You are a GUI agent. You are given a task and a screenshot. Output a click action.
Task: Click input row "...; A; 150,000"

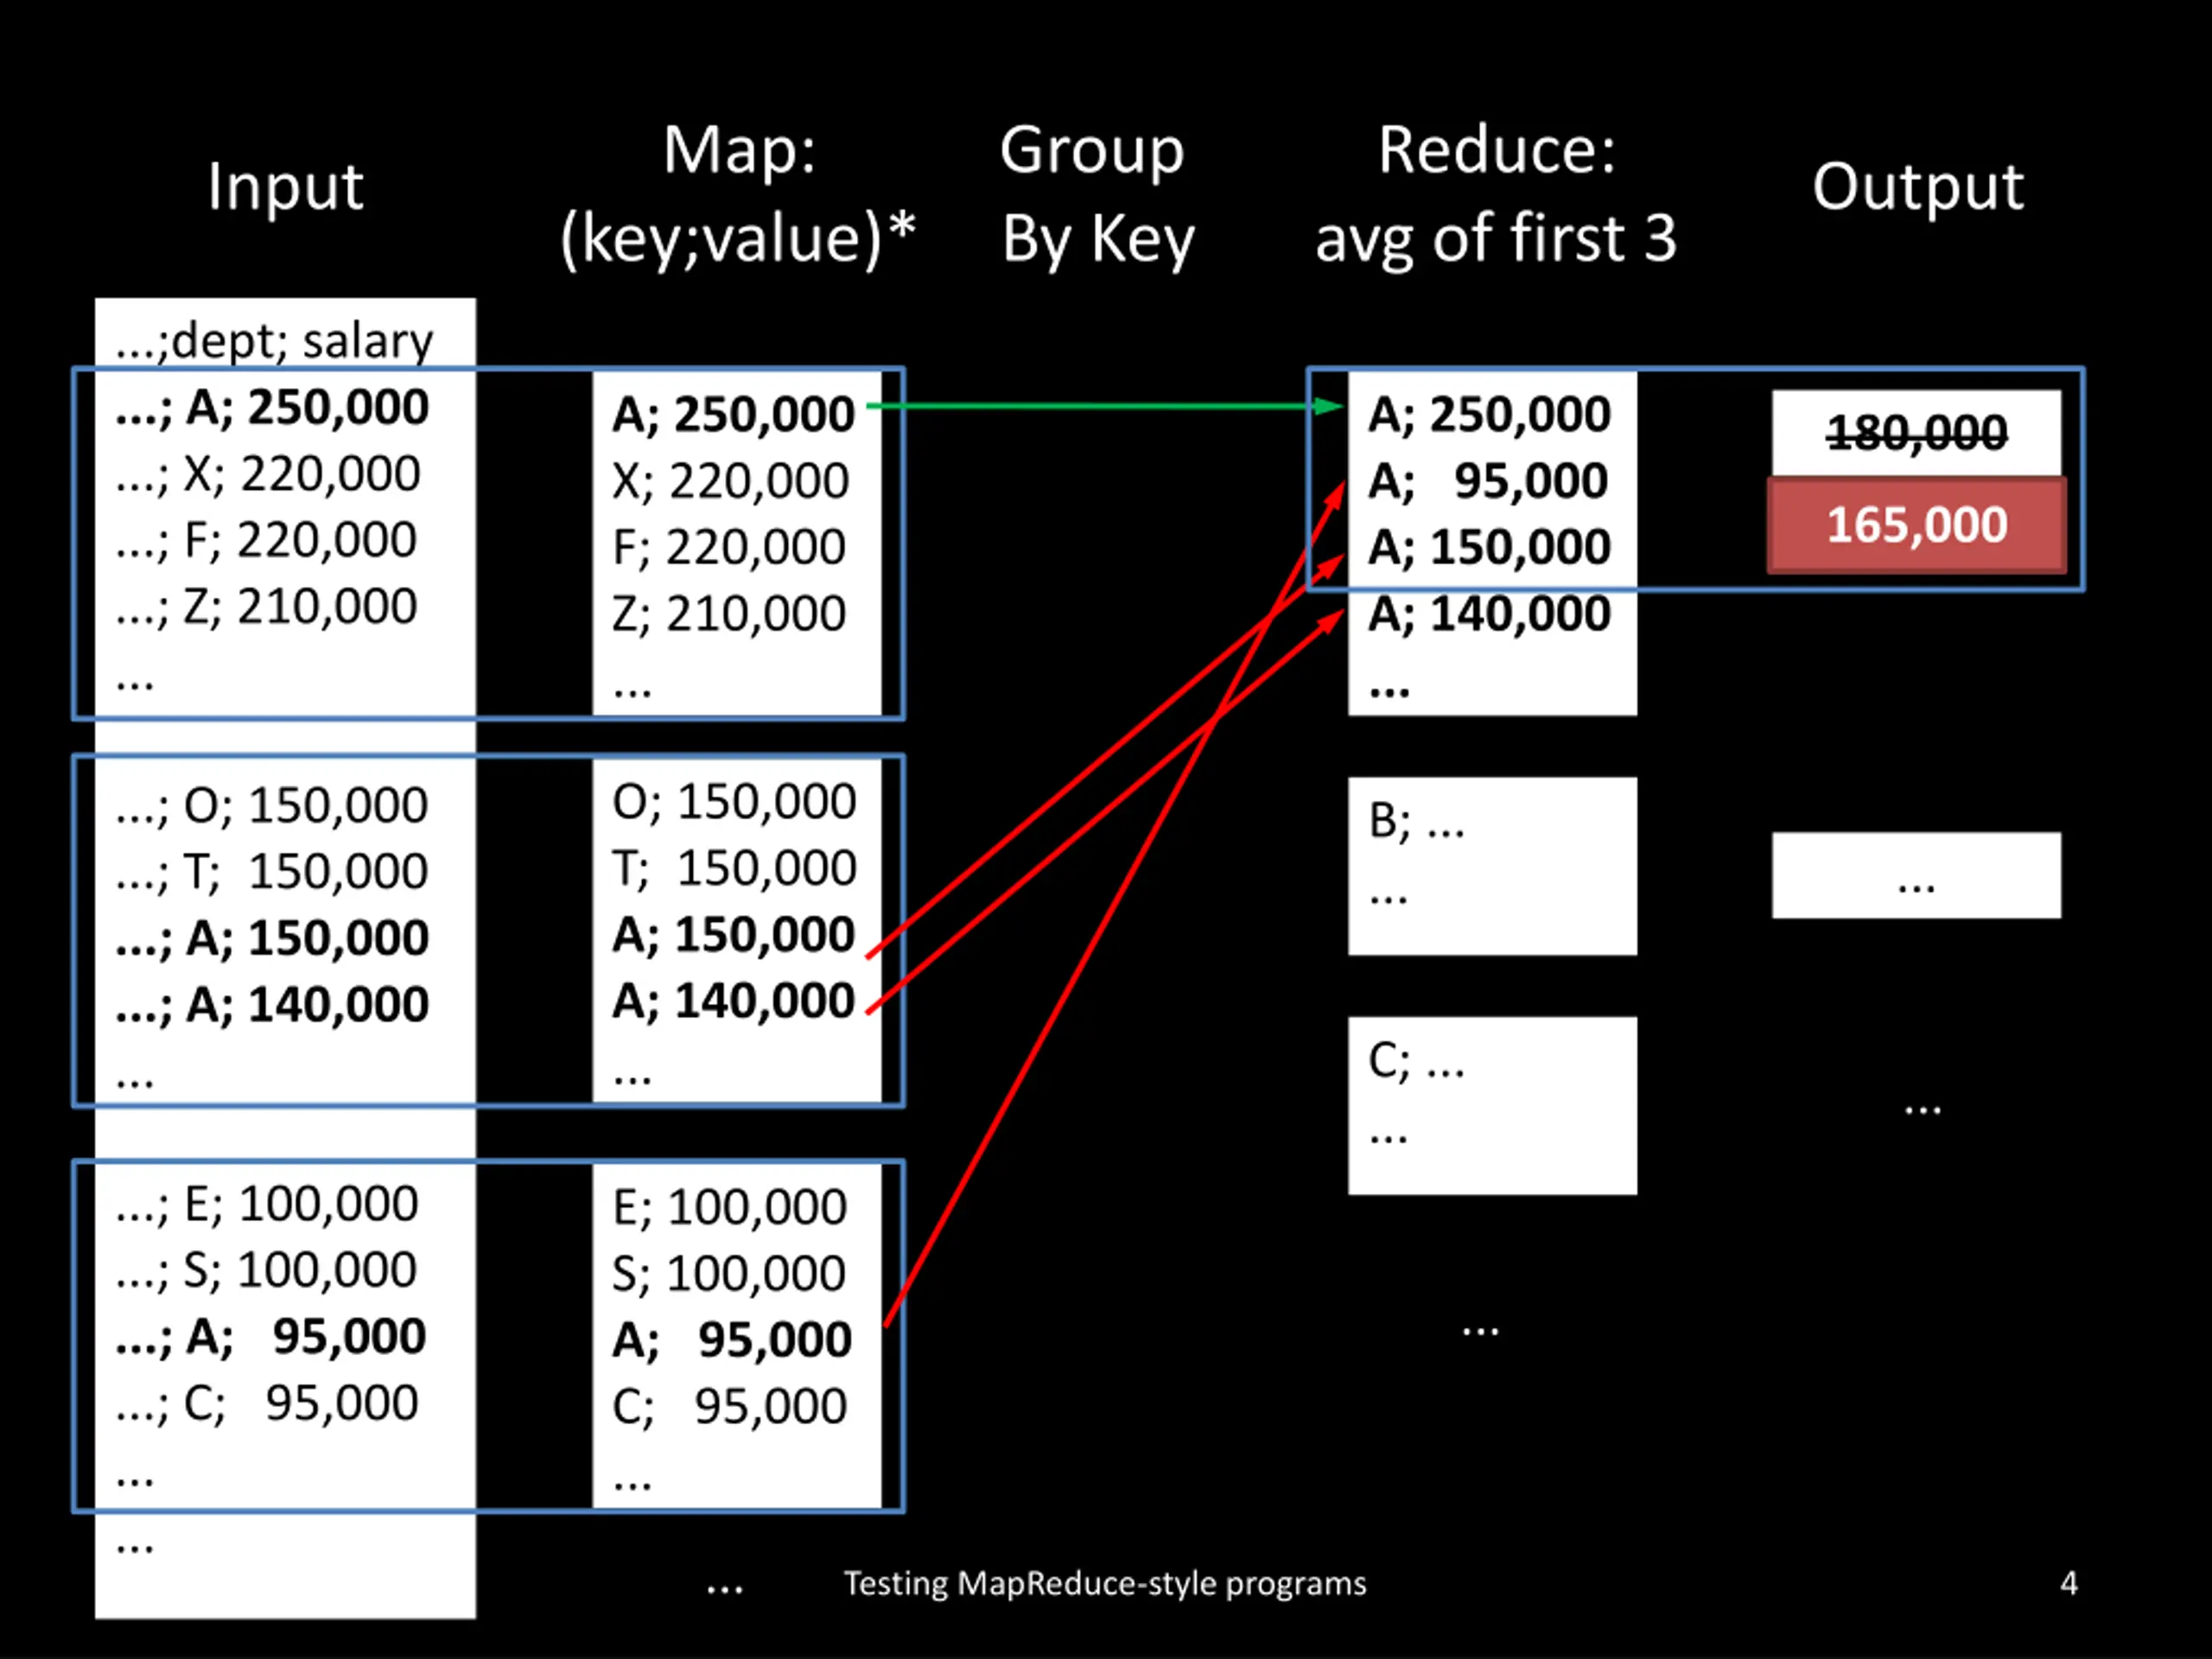tap(272, 938)
